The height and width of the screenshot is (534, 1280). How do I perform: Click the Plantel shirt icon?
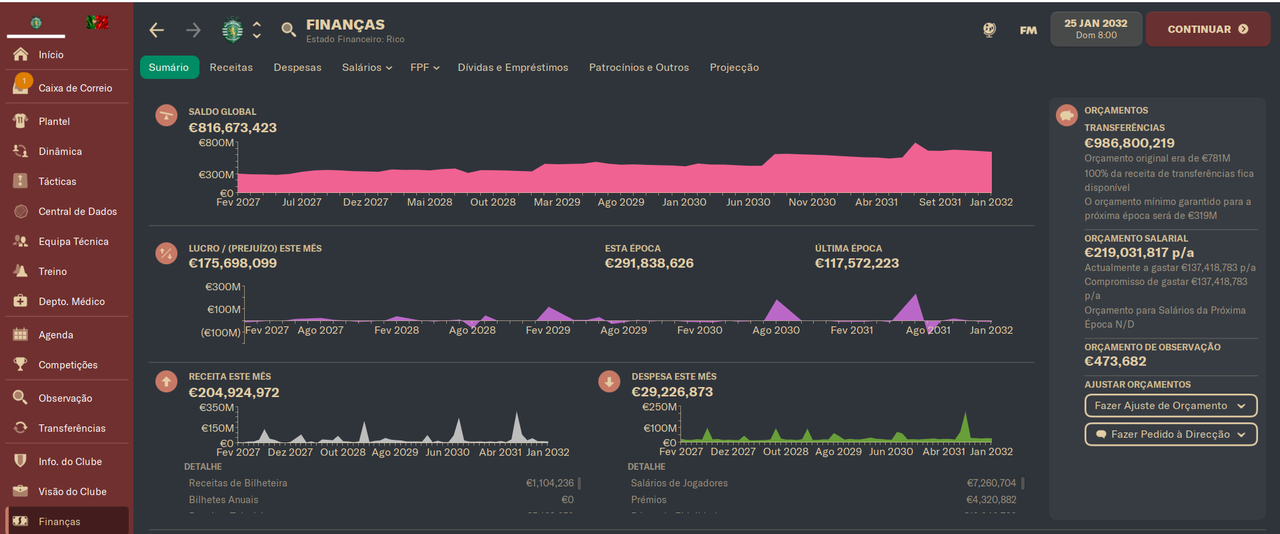(x=20, y=121)
